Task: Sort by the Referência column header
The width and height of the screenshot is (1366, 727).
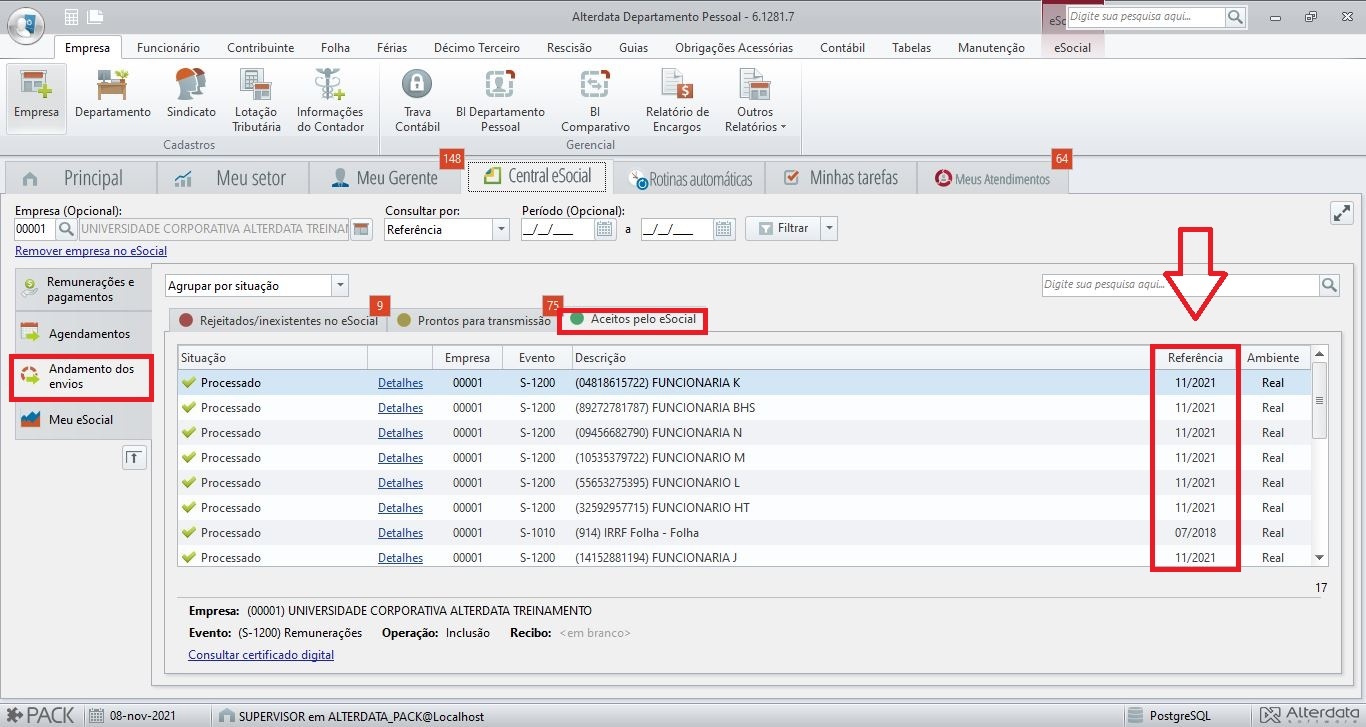Action: tap(1195, 357)
